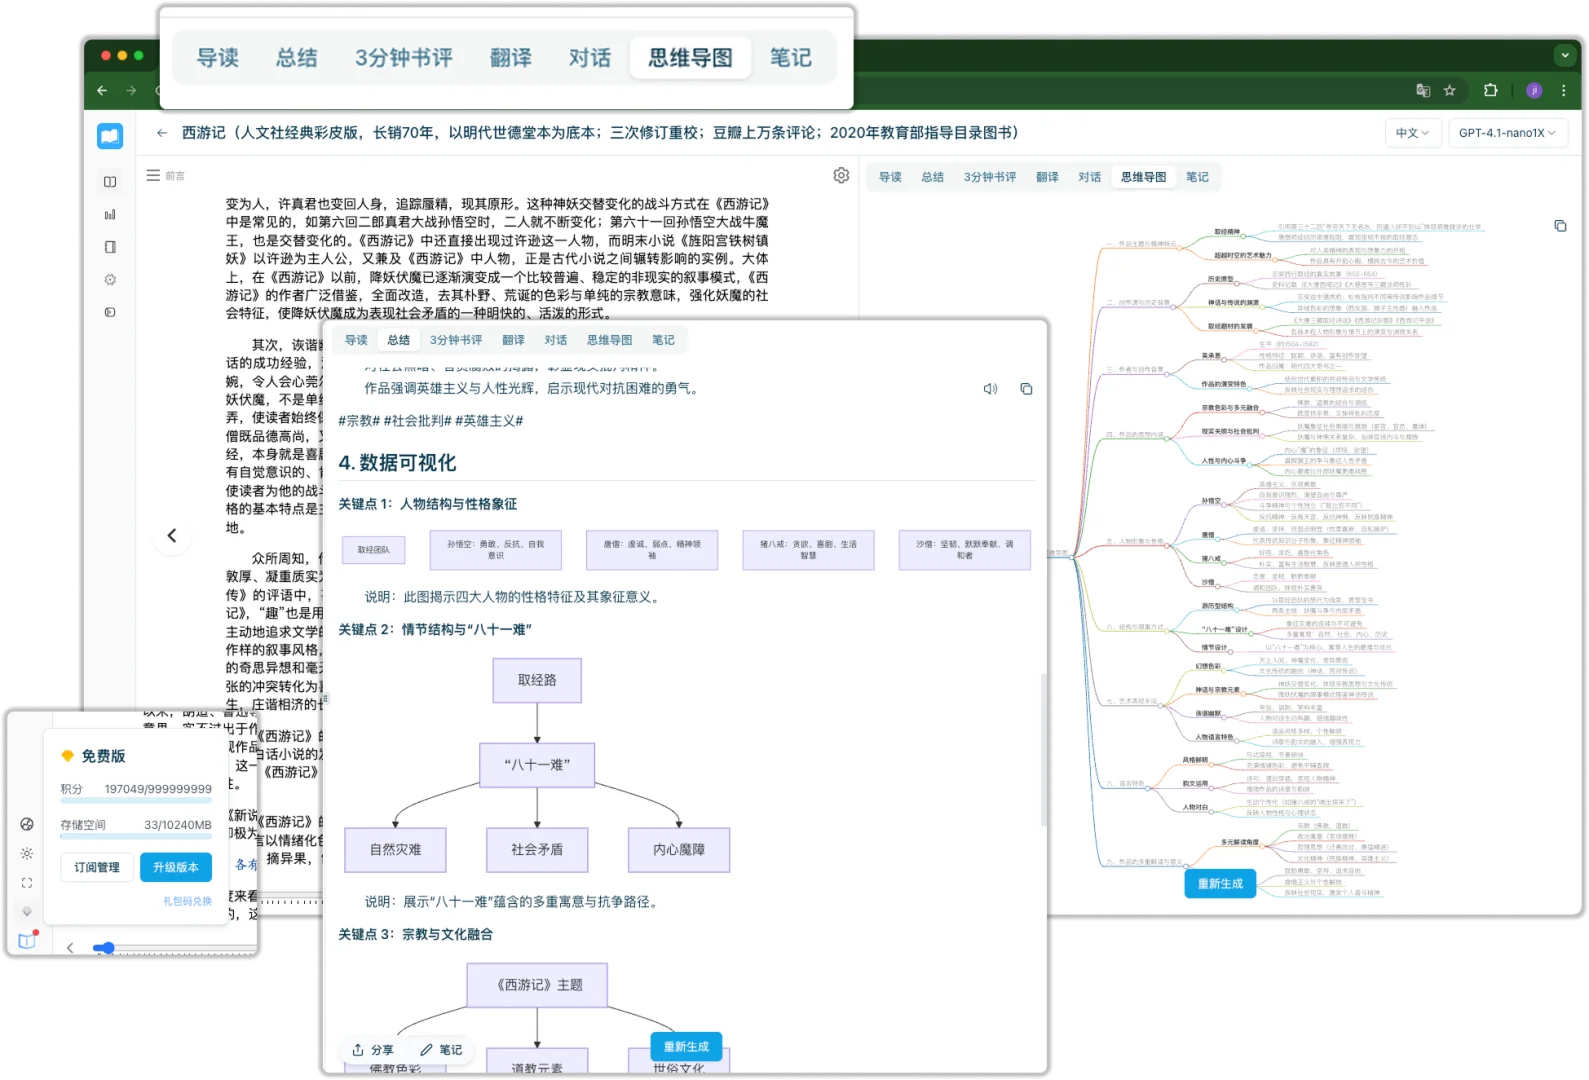Select 总结 tab in summary popup

[x=399, y=340]
